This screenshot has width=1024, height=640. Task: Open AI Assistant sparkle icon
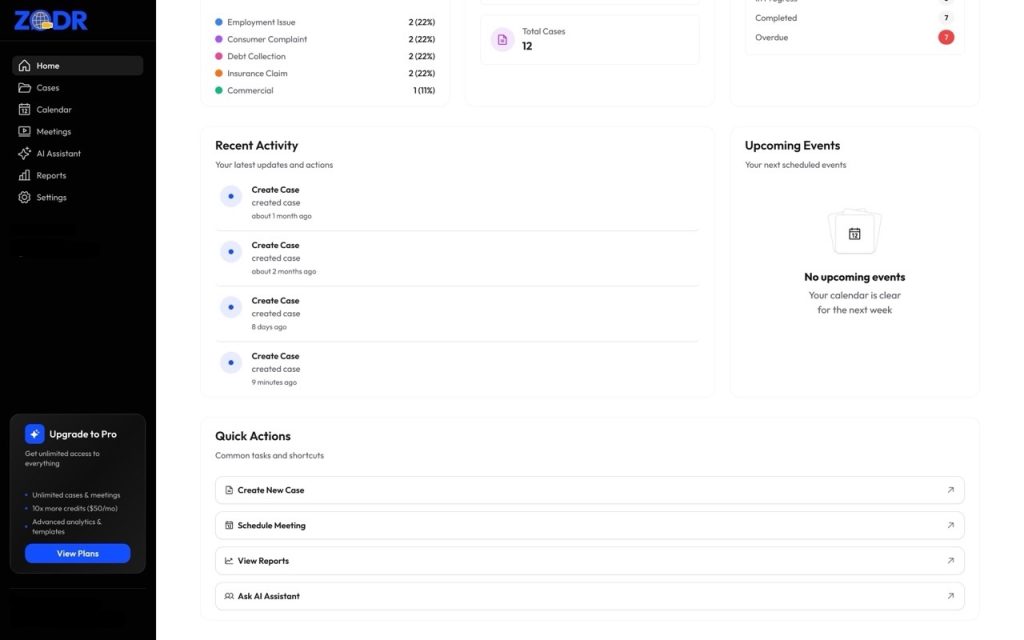pos(25,154)
